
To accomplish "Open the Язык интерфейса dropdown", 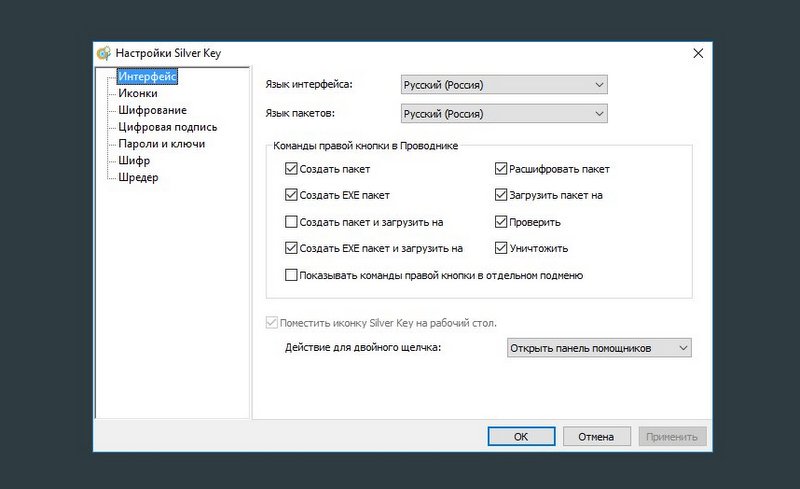I will 504,85.
